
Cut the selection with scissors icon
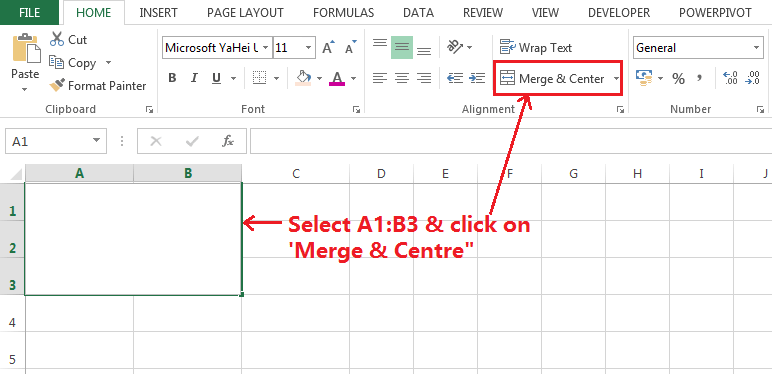pyautogui.click(x=68, y=39)
